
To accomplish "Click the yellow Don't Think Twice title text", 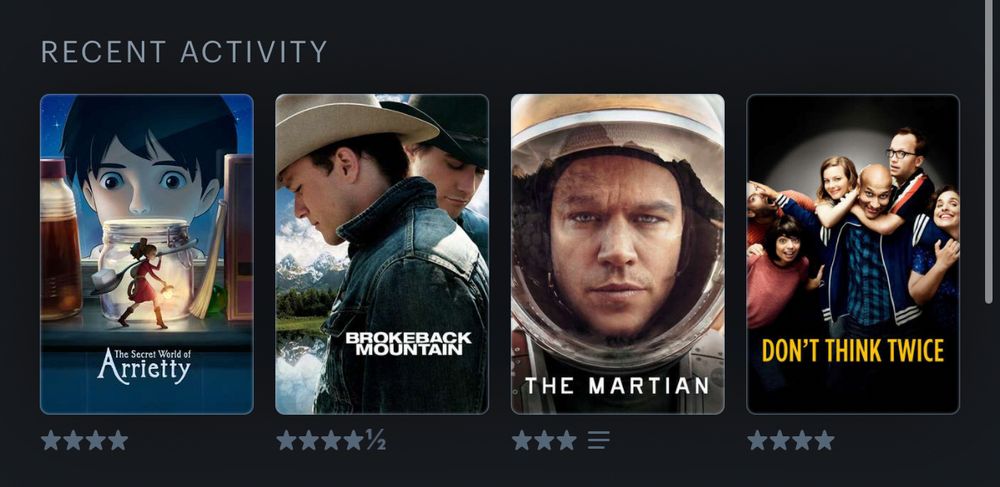I will pyautogui.click(x=853, y=351).
